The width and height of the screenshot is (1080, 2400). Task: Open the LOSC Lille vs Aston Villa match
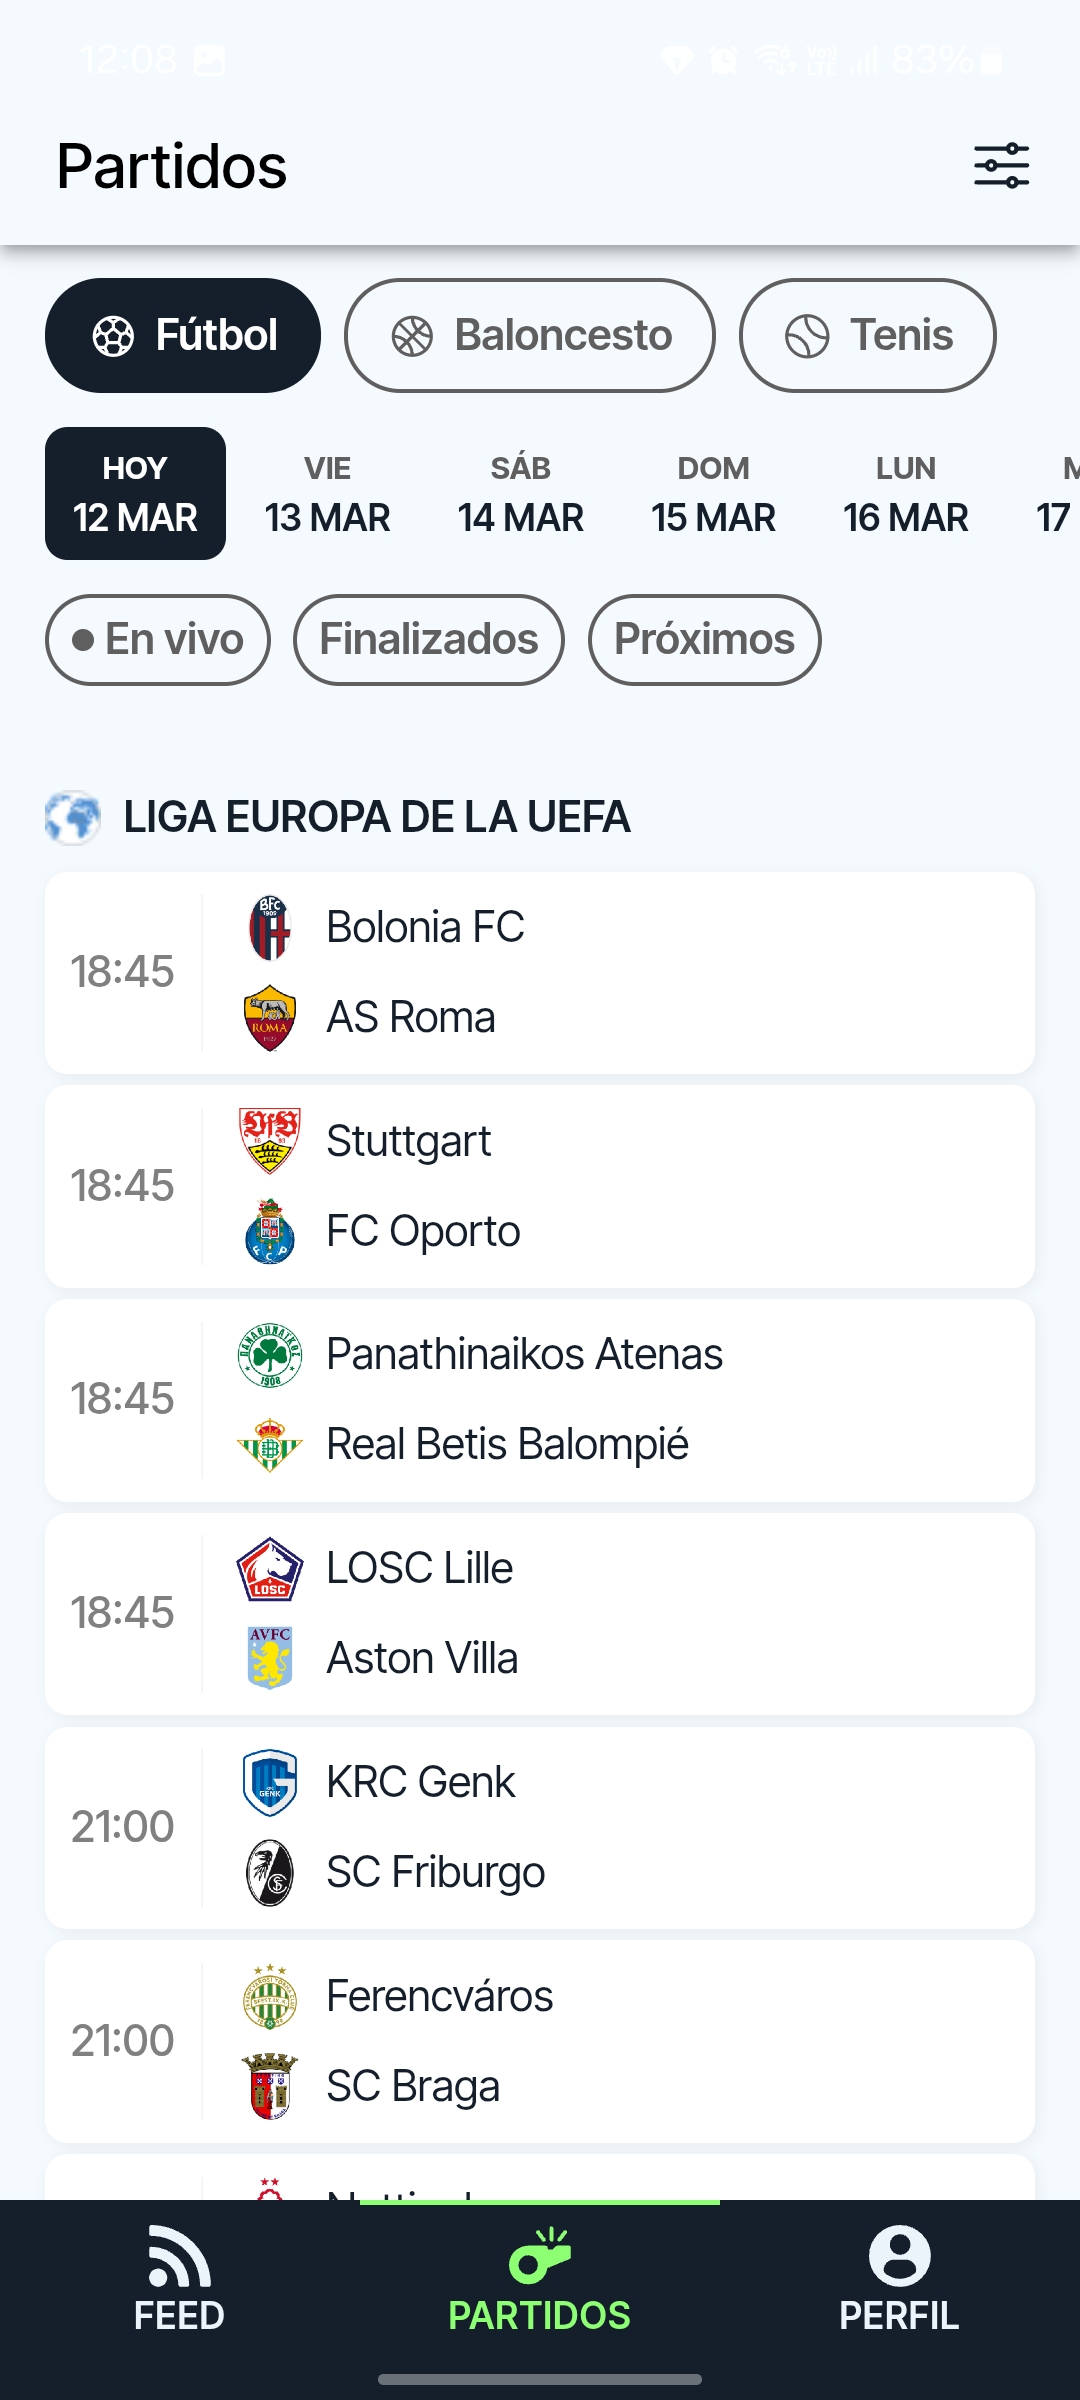point(540,1614)
